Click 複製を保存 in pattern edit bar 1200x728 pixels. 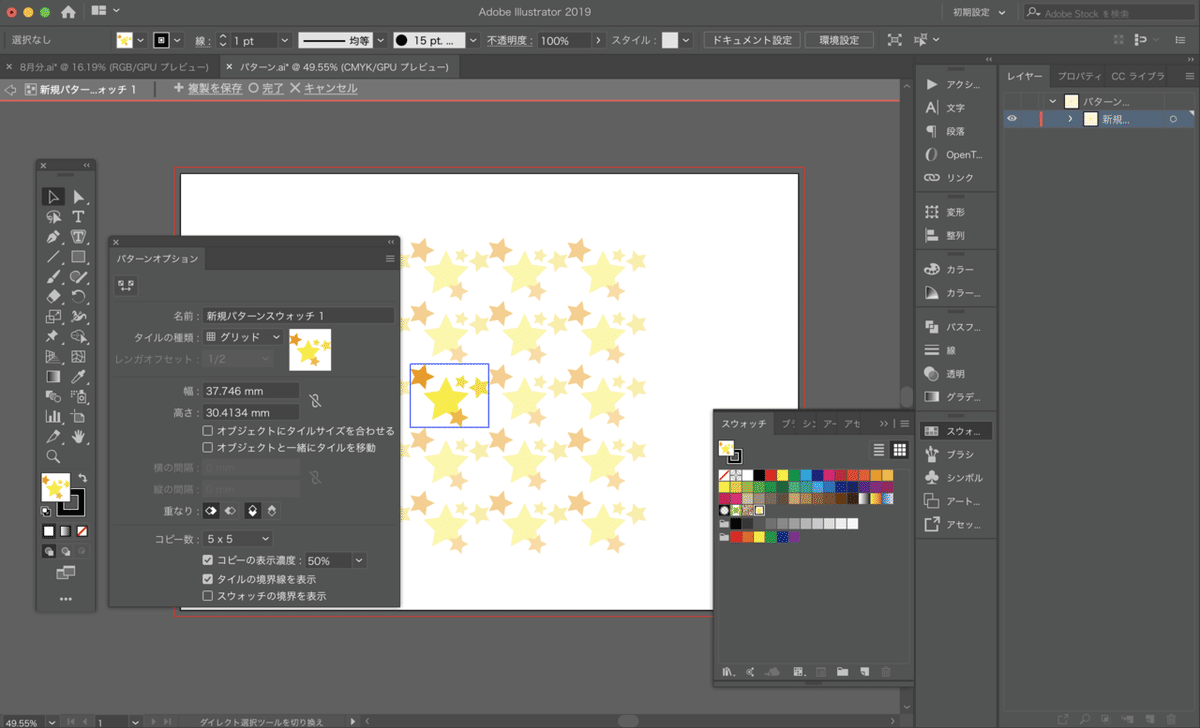(x=208, y=89)
